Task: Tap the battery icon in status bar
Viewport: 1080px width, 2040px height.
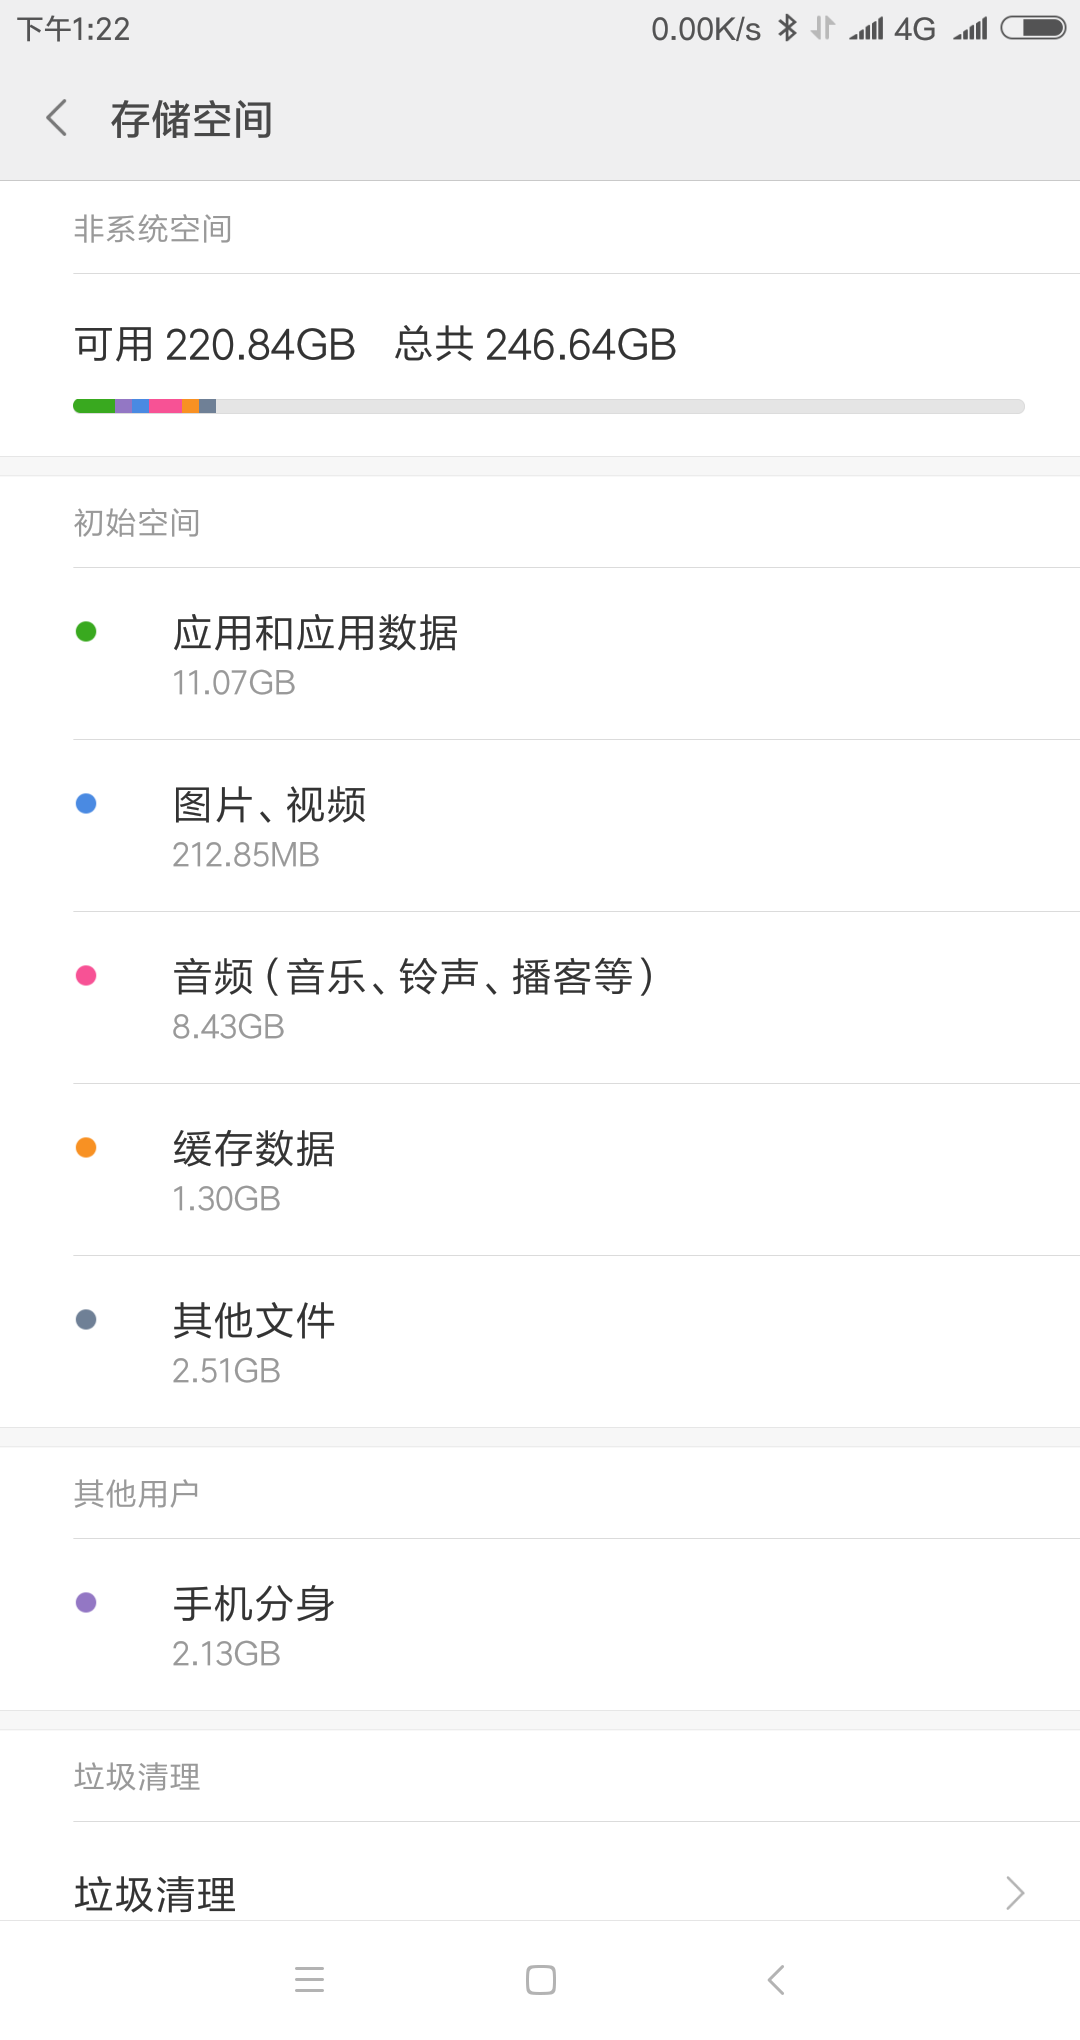Action: pos(1034,28)
